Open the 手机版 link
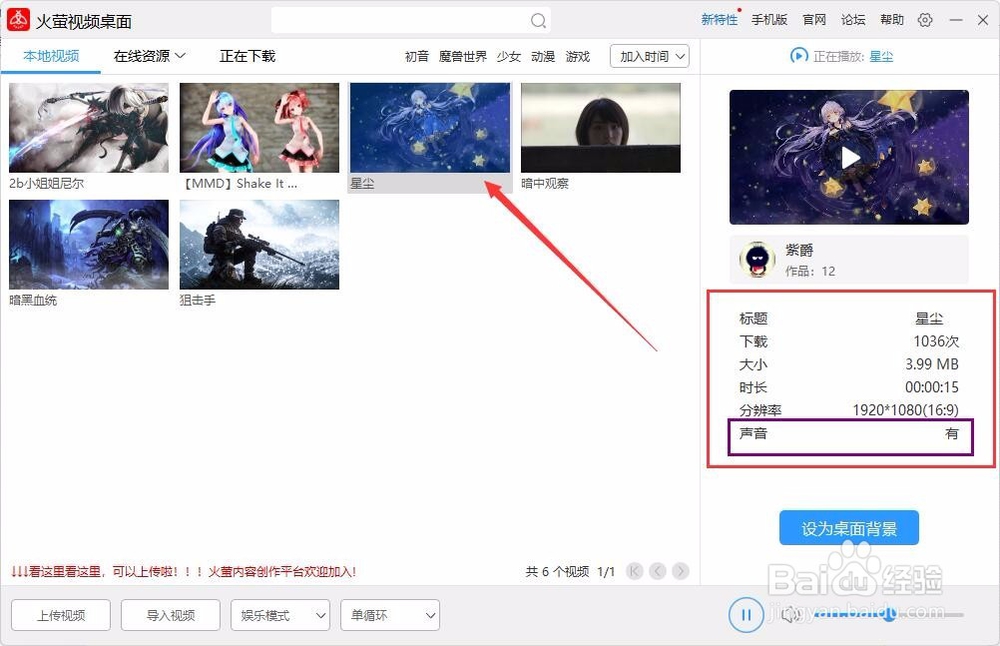The height and width of the screenshot is (646, 1000). click(x=769, y=20)
